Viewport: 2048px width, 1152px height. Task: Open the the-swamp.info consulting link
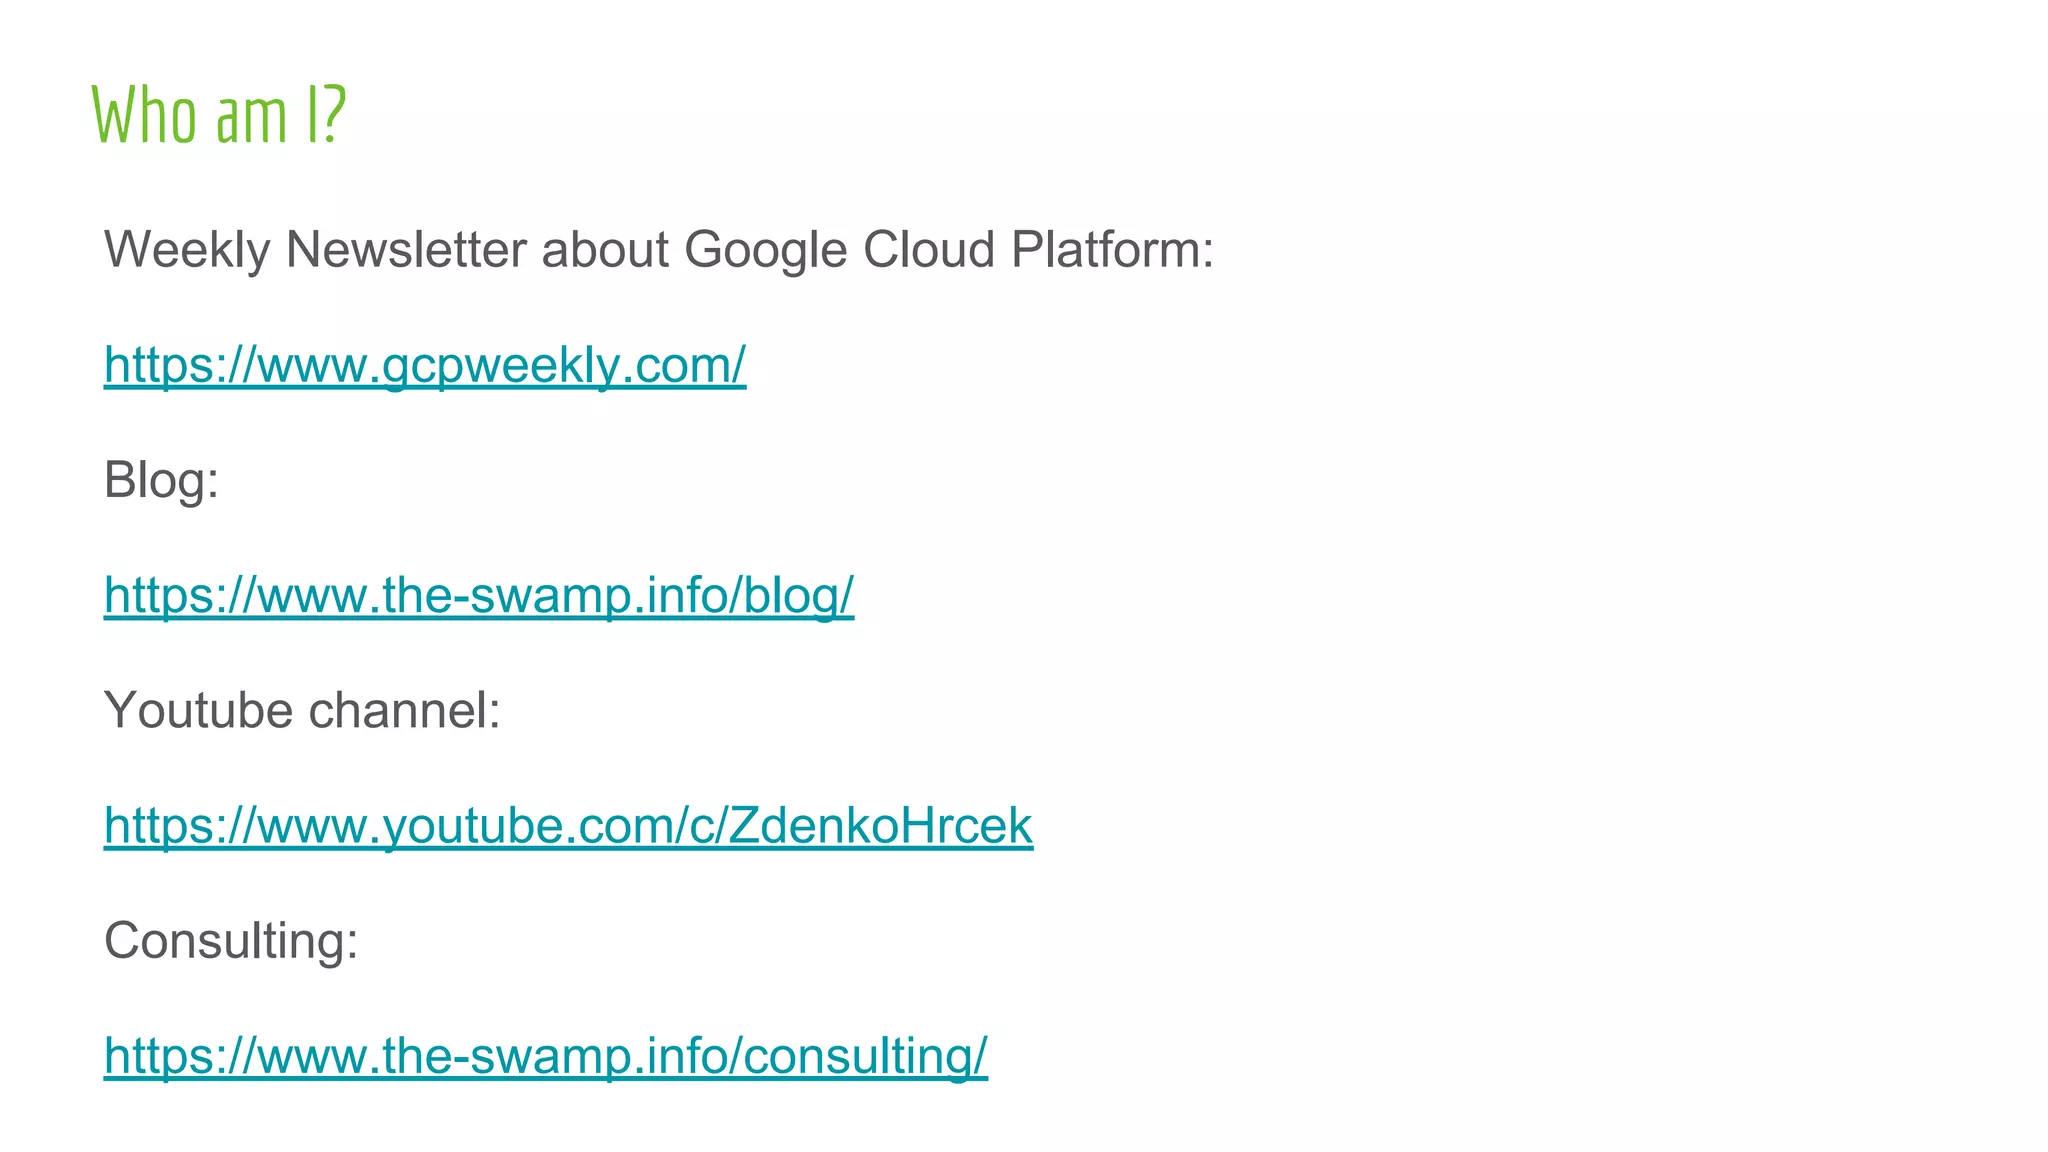pyautogui.click(x=546, y=1056)
